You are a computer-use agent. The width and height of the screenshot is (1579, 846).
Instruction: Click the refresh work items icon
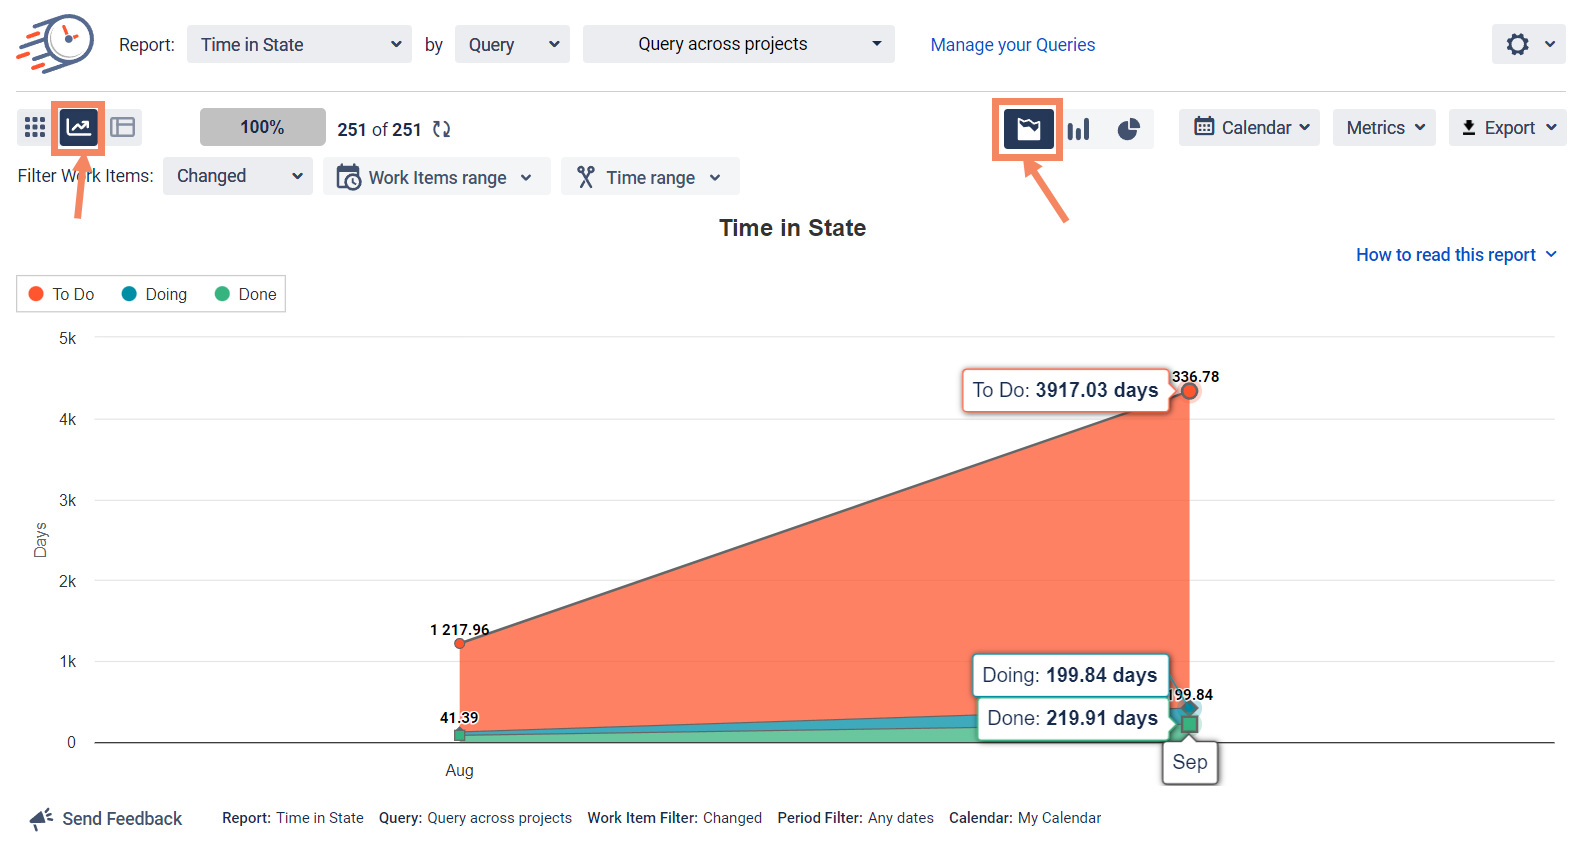441,129
